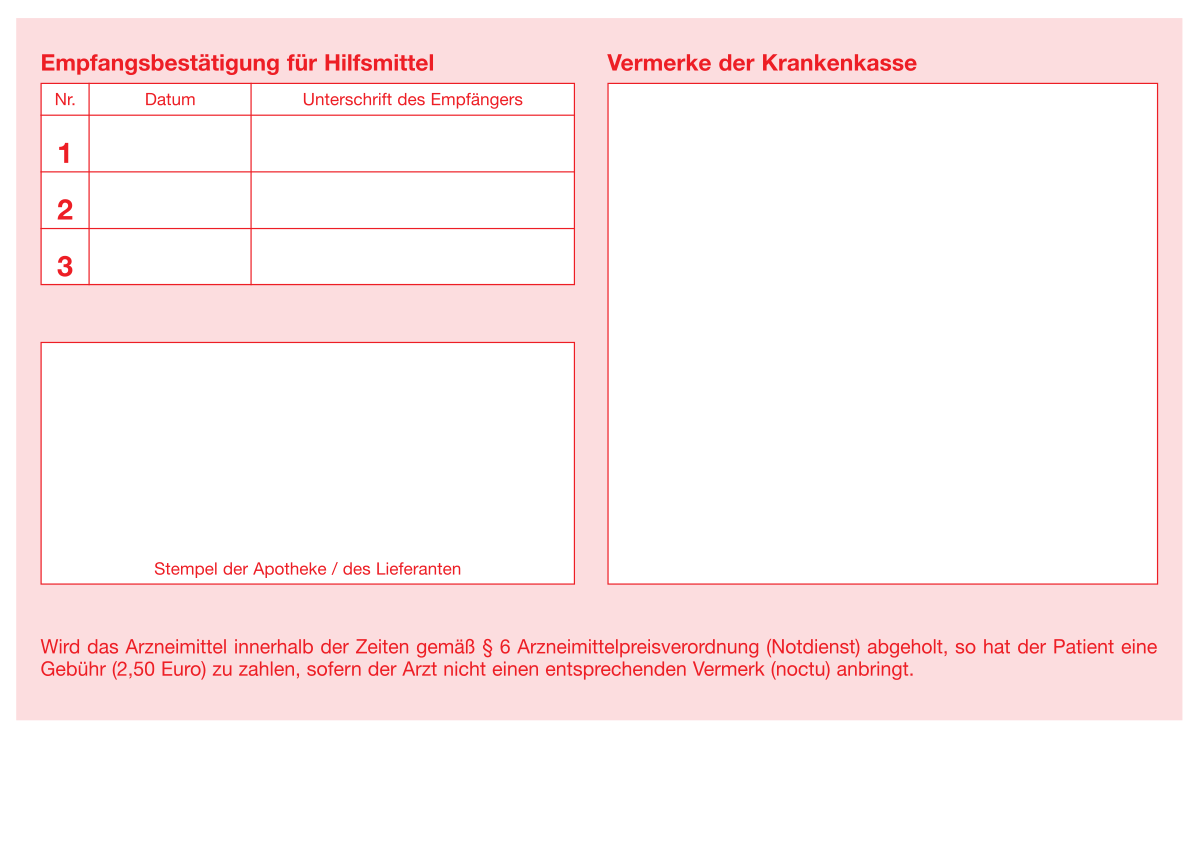Click the Empfangsbestätigung für Hilfsmittel heading
This screenshot has width=1200, height=851.
(237, 63)
